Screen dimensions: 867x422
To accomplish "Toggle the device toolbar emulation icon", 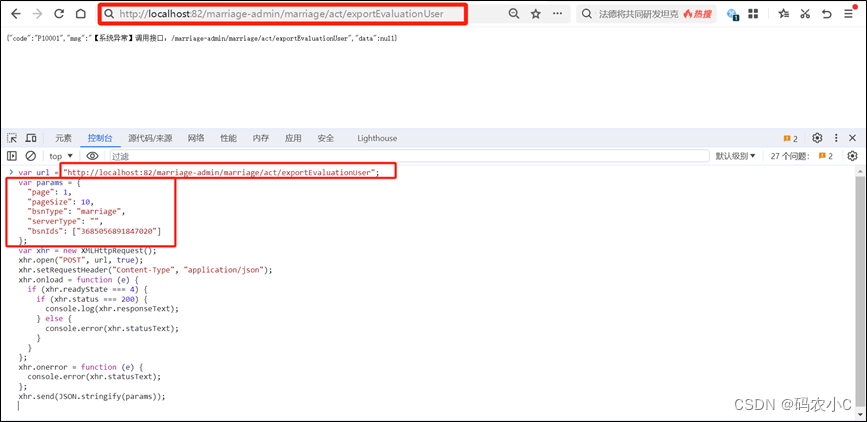I will pos(31,138).
